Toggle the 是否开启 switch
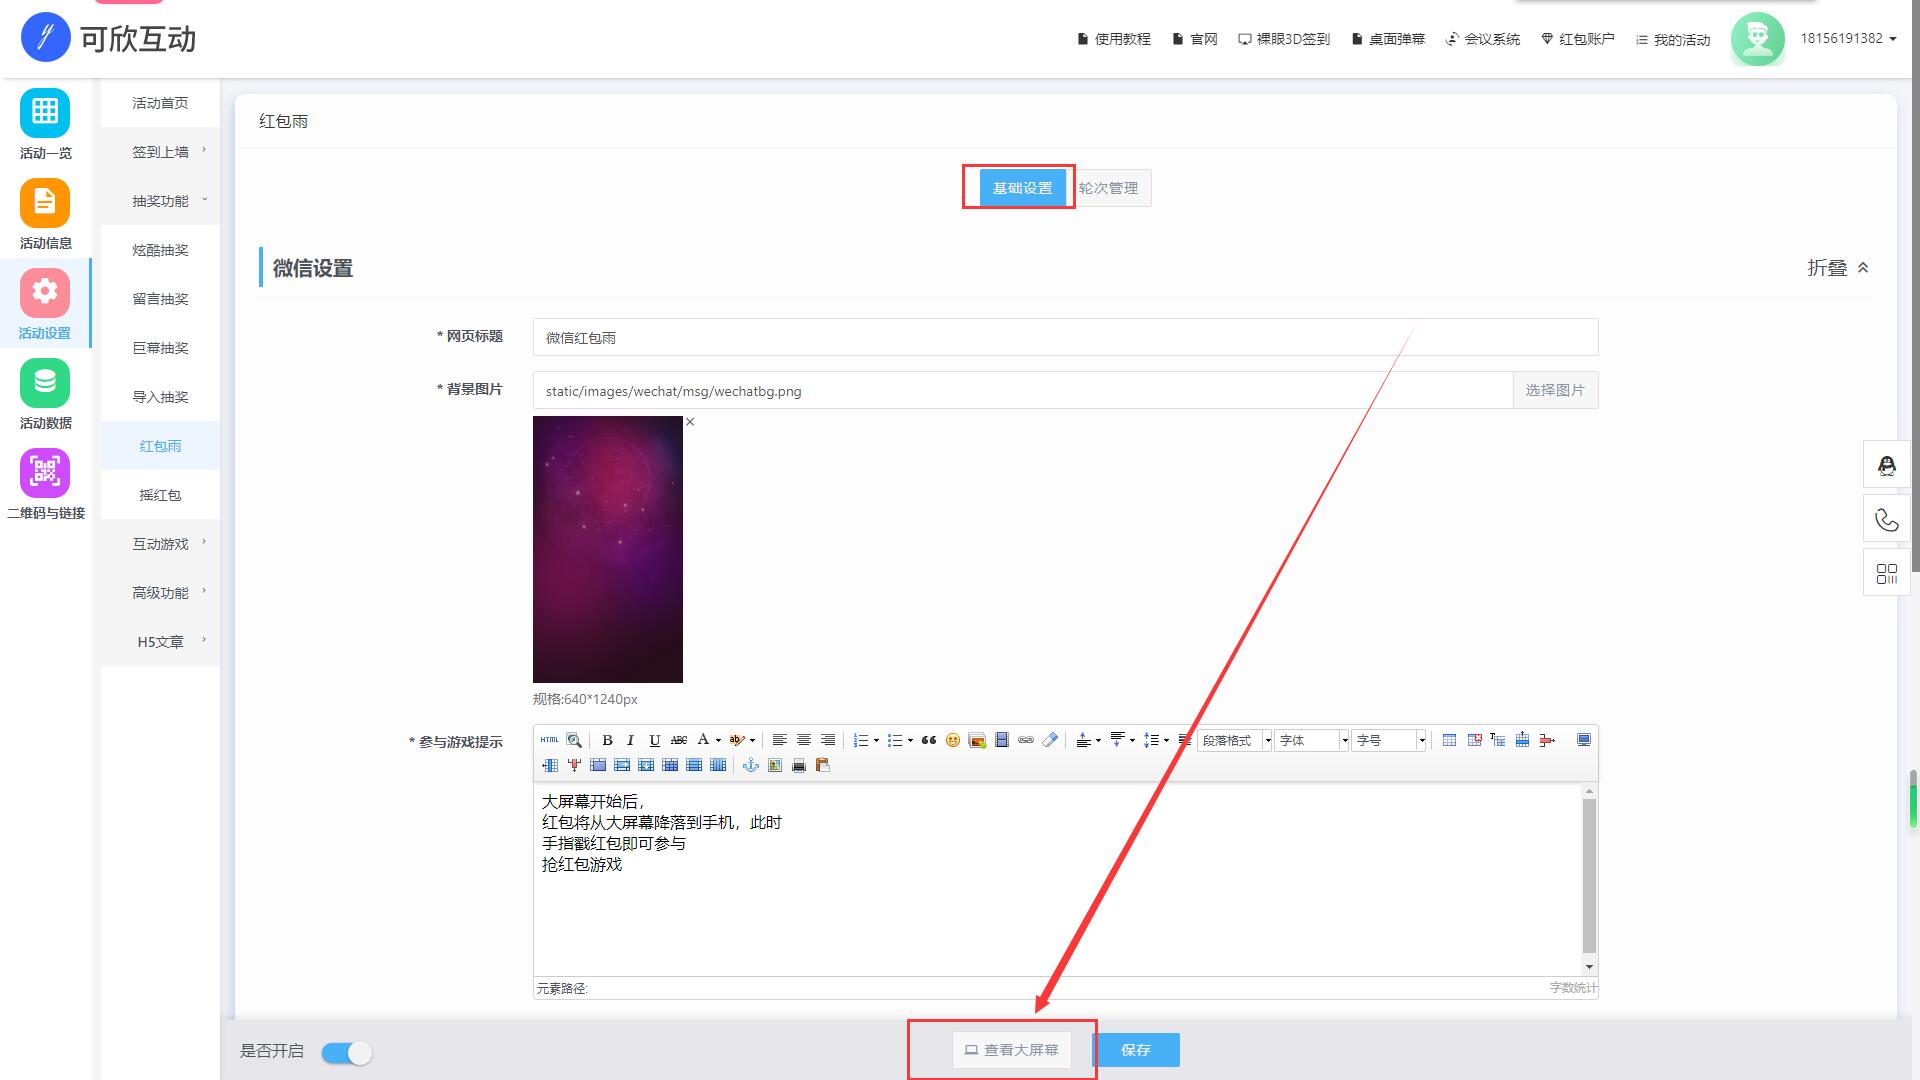Viewport: 1920px width, 1080px height. click(x=347, y=1052)
